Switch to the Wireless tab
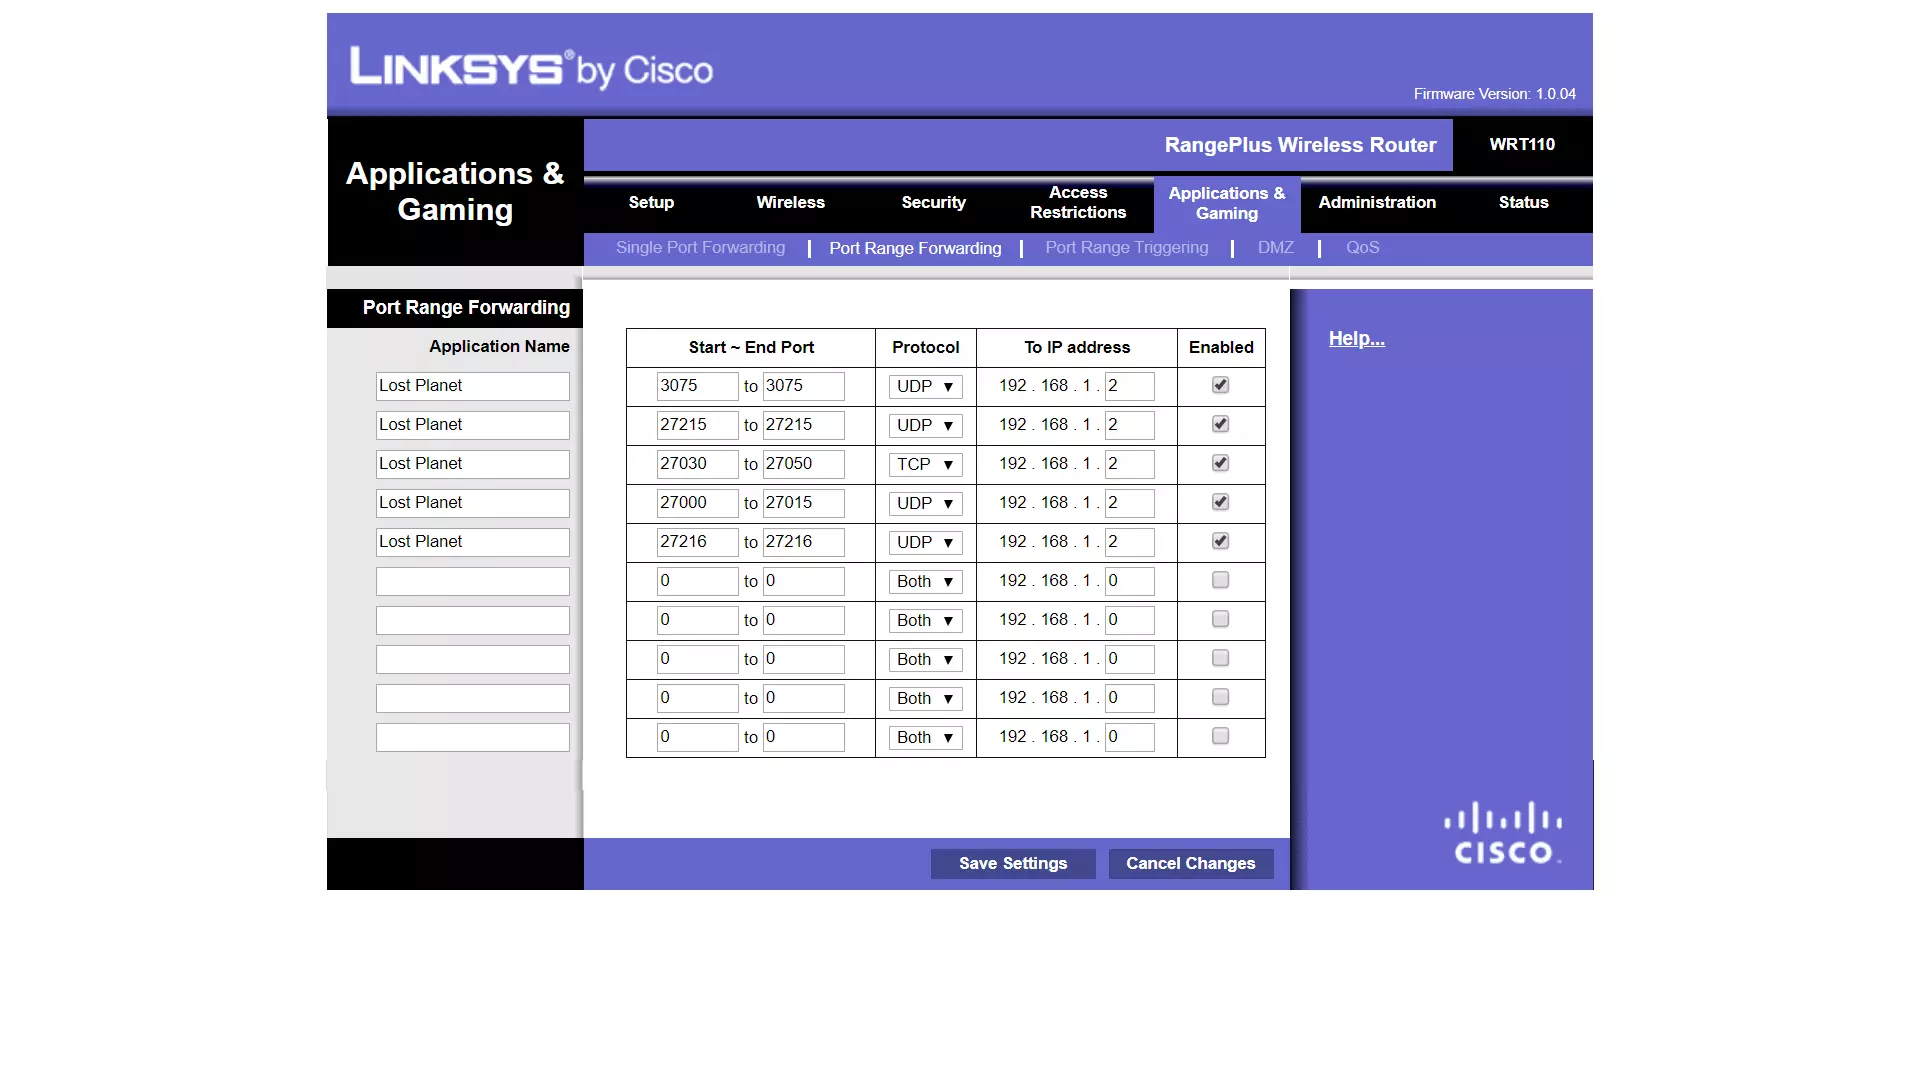This screenshot has width=1920, height=1080. pyautogui.click(x=790, y=202)
